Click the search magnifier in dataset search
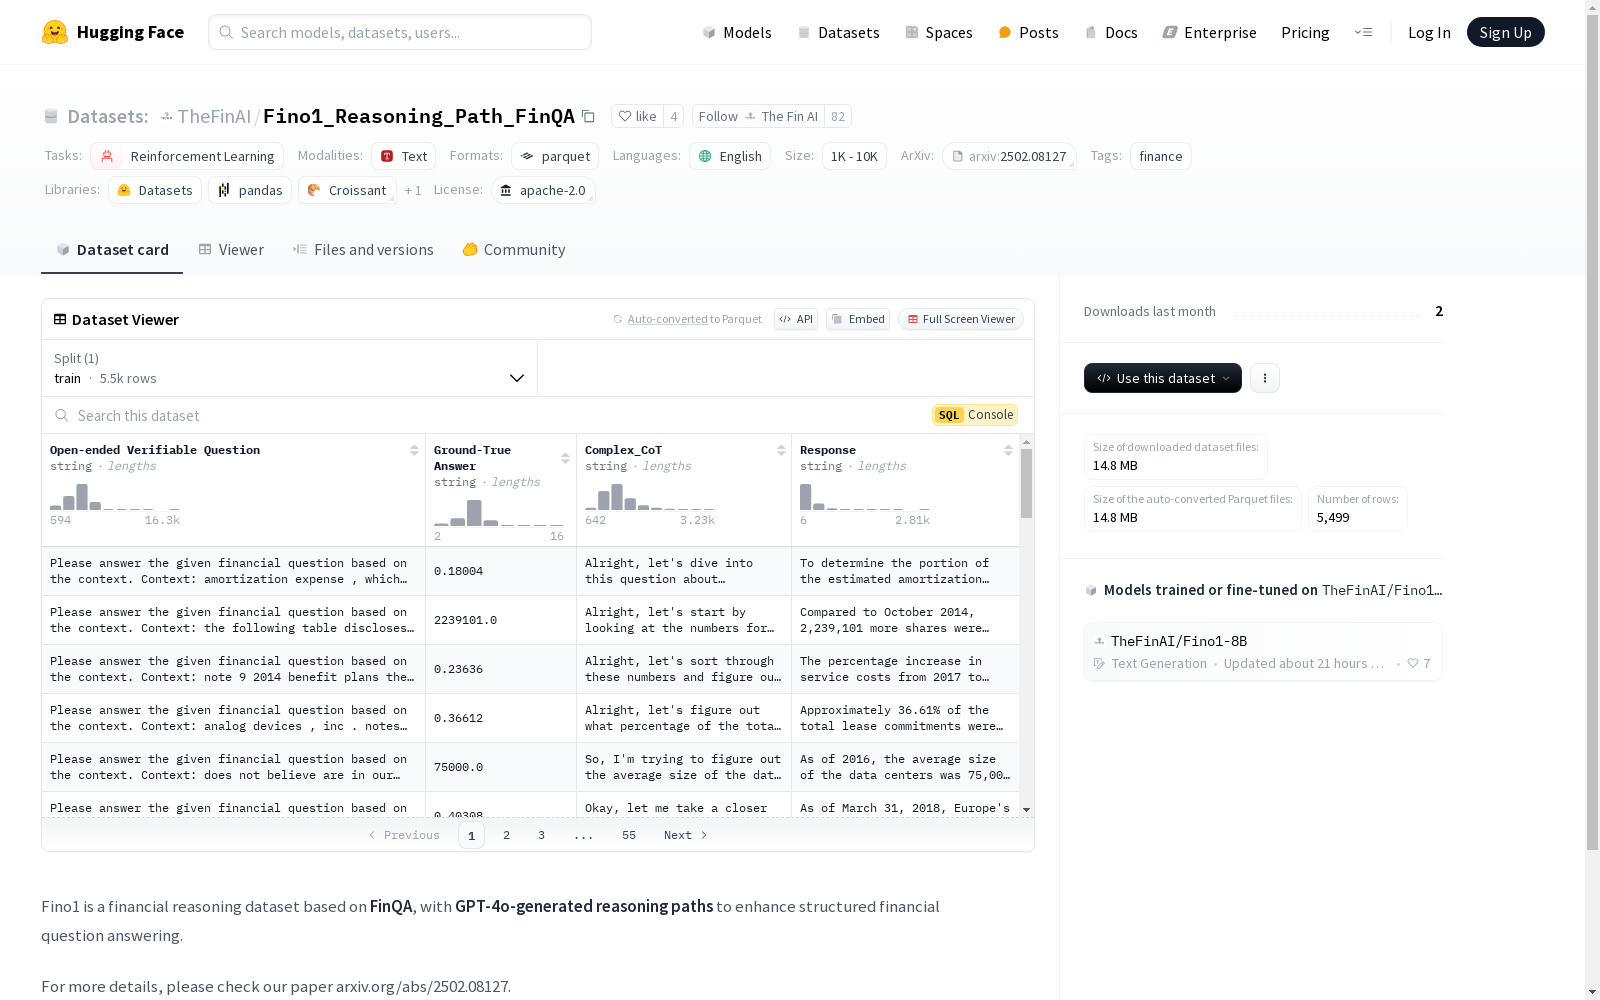Image resolution: width=1600 pixels, height=1000 pixels. pyautogui.click(x=62, y=415)
